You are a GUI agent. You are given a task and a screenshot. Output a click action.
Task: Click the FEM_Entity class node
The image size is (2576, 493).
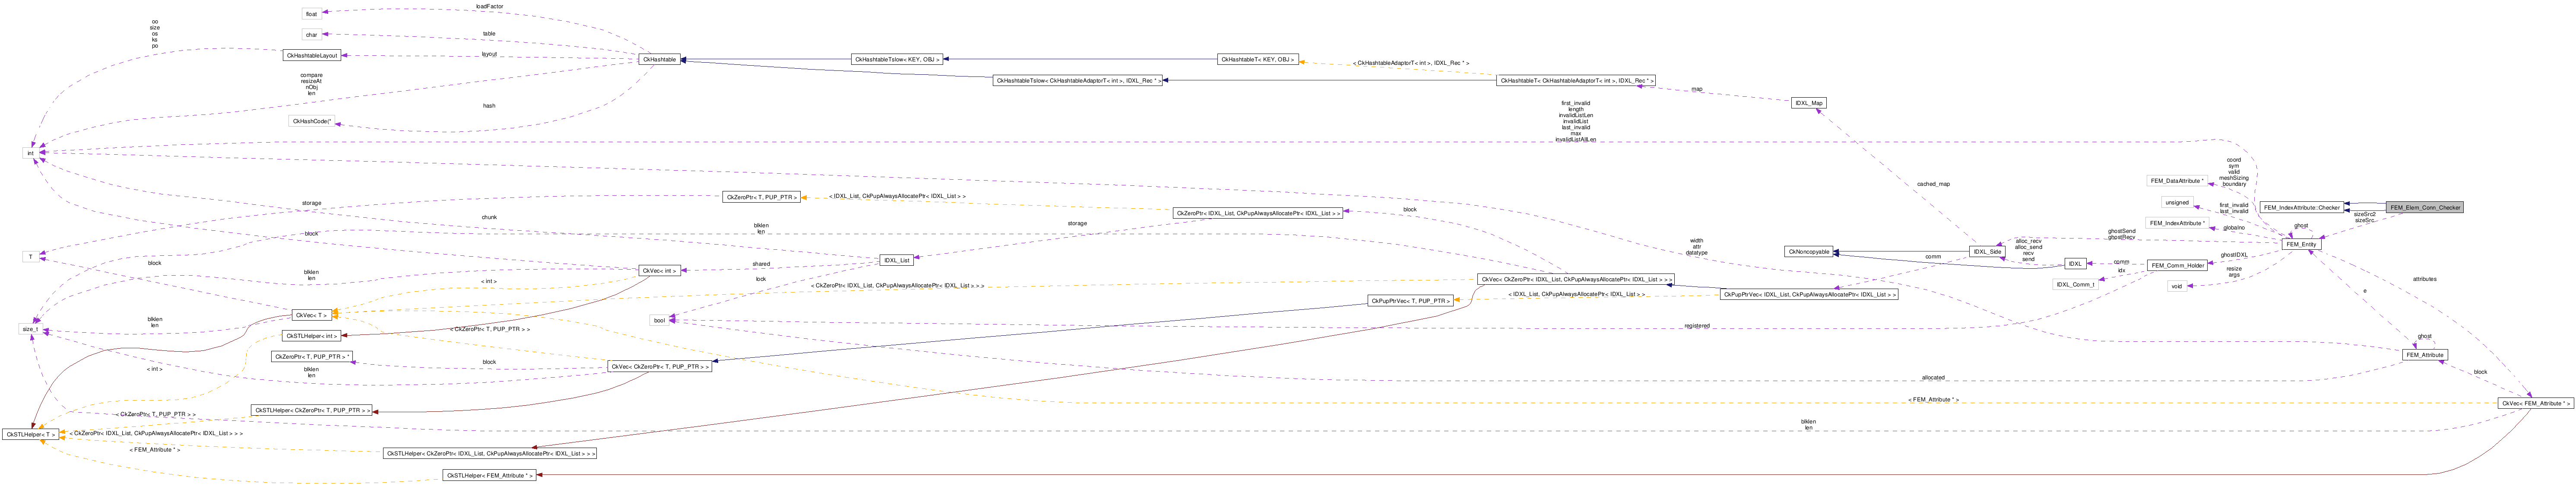[x=2300, y=244]
